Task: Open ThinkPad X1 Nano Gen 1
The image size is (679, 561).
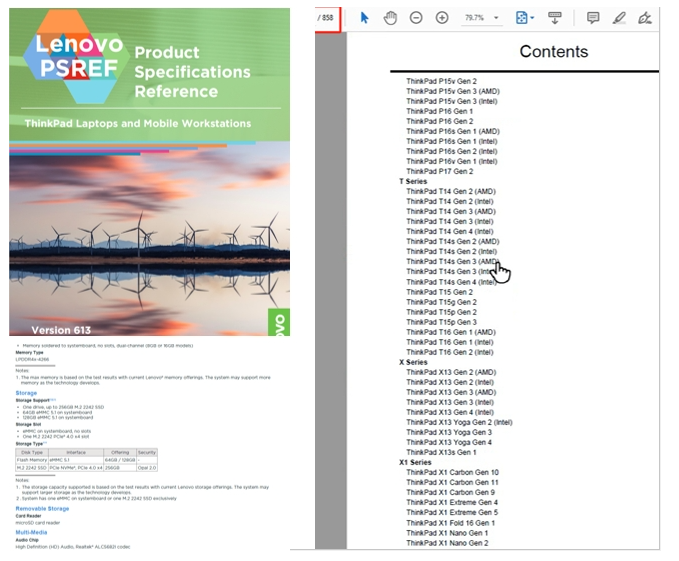Action: pos(447,533)
